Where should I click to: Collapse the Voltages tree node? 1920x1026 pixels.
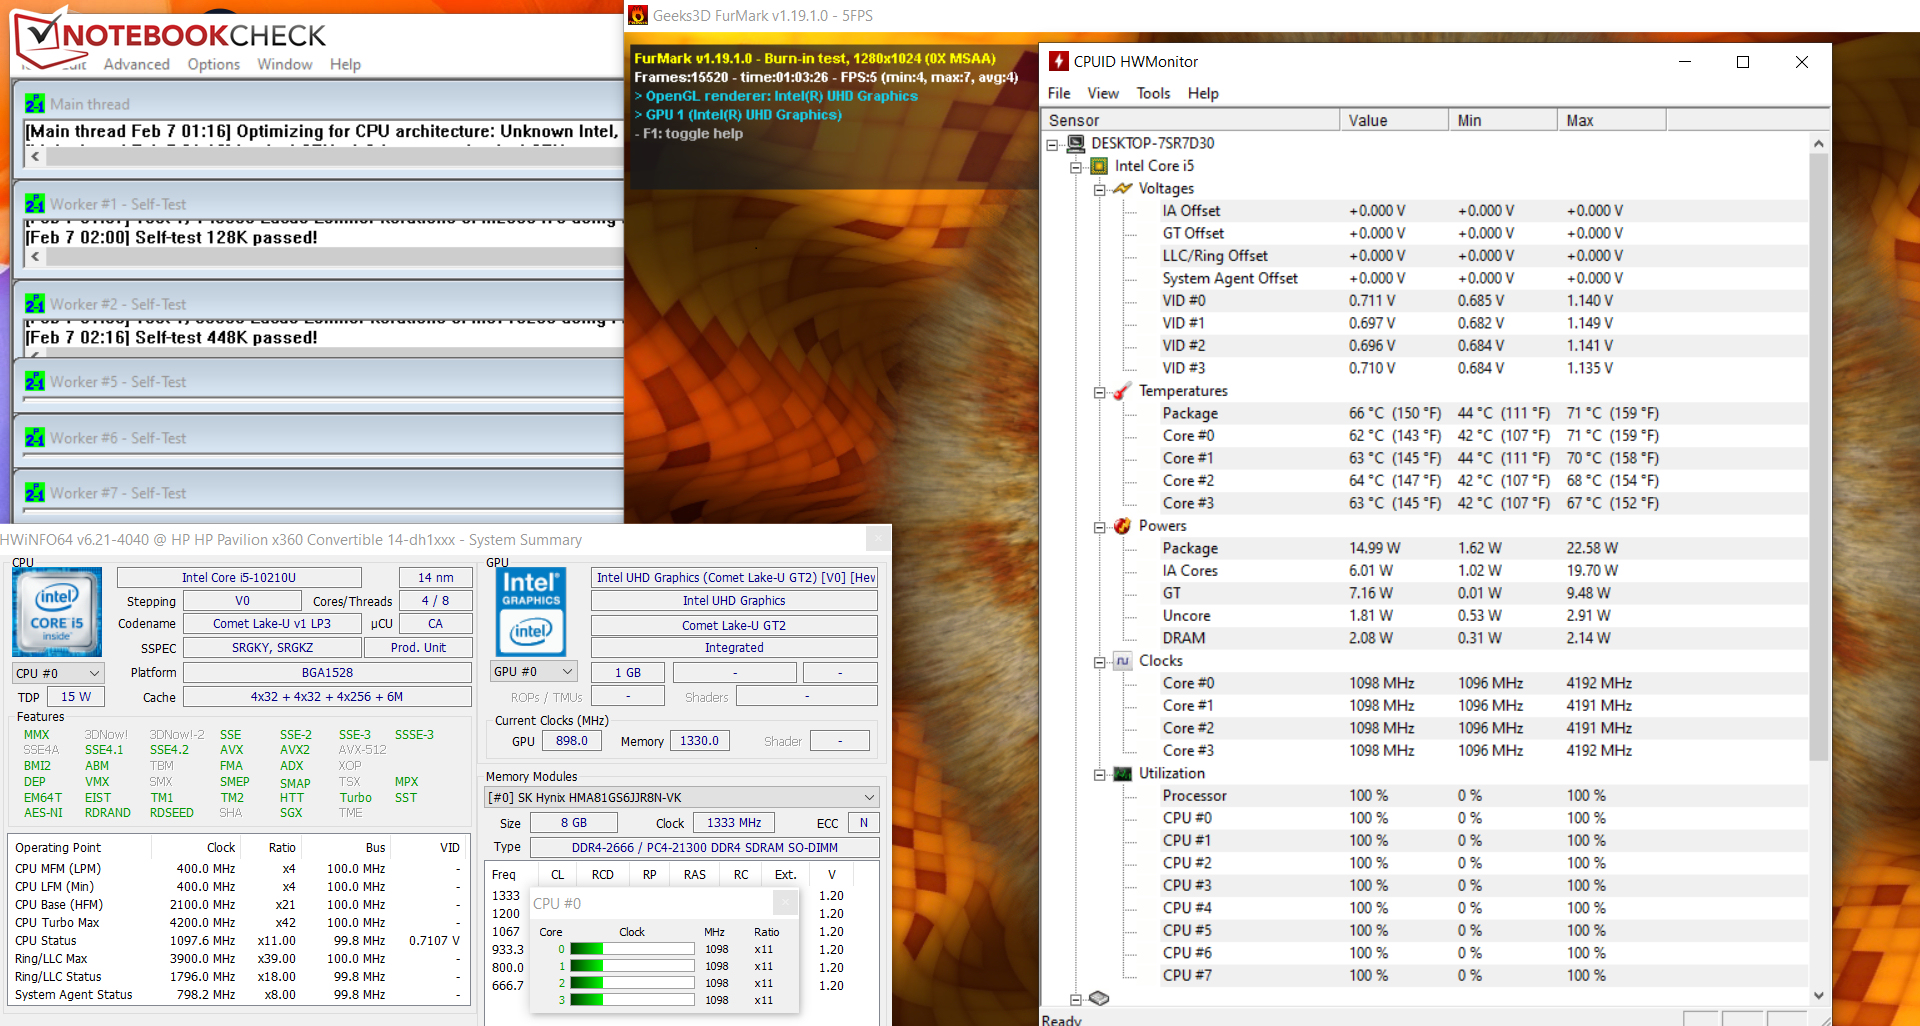point(1100,189)
